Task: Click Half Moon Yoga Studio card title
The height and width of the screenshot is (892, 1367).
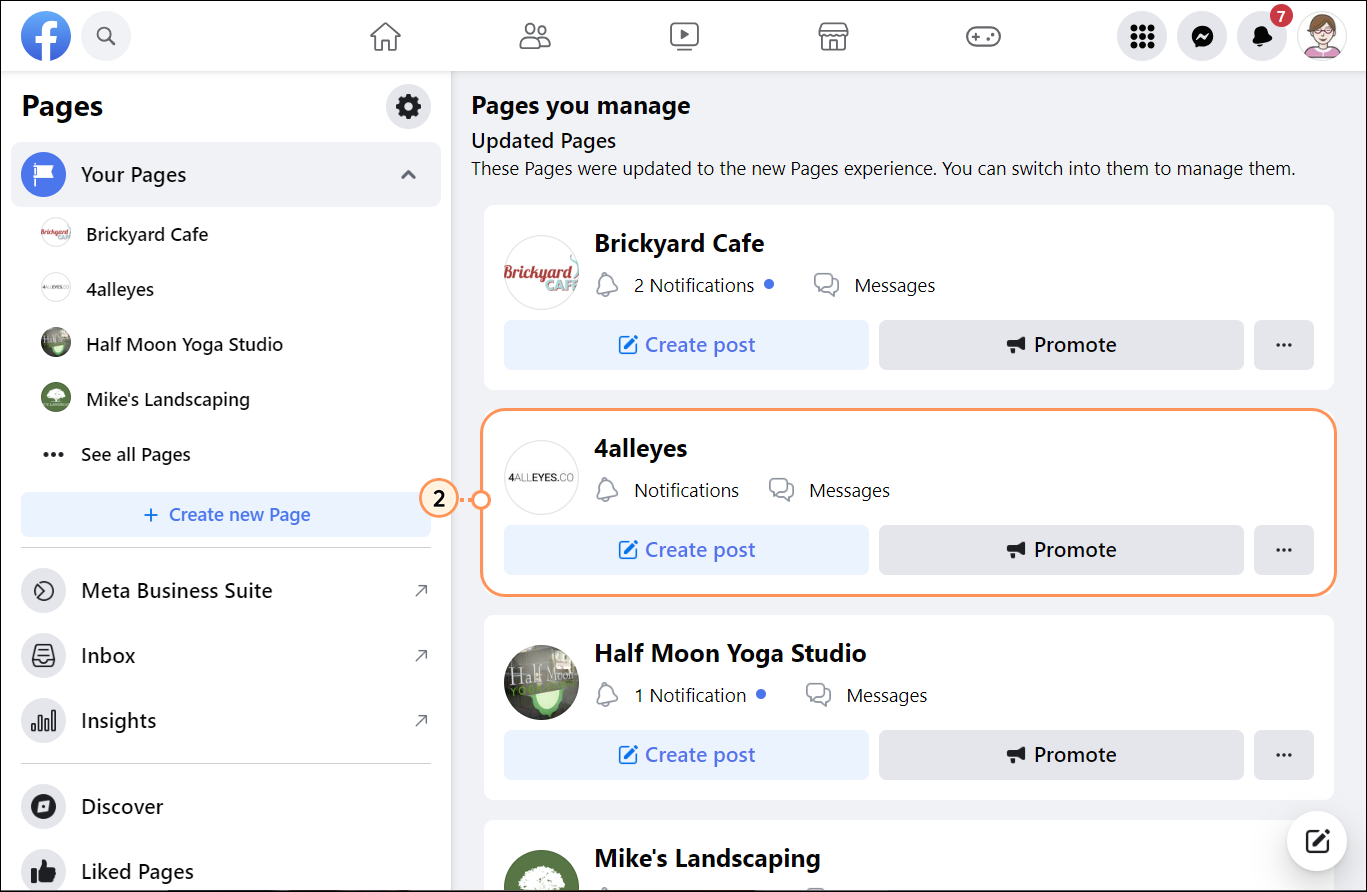Action: point(730,653)
